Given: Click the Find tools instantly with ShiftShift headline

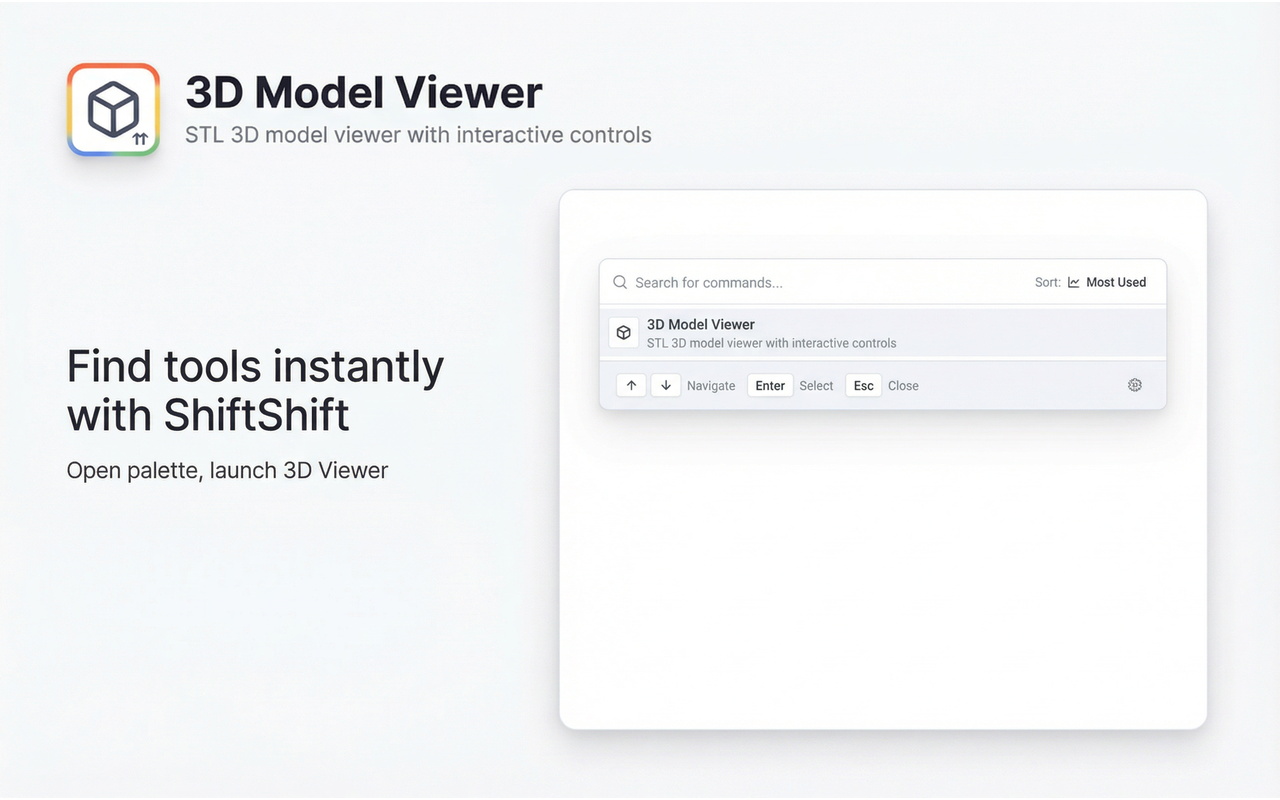Looking at the screenshot, I should coord(255,390).
